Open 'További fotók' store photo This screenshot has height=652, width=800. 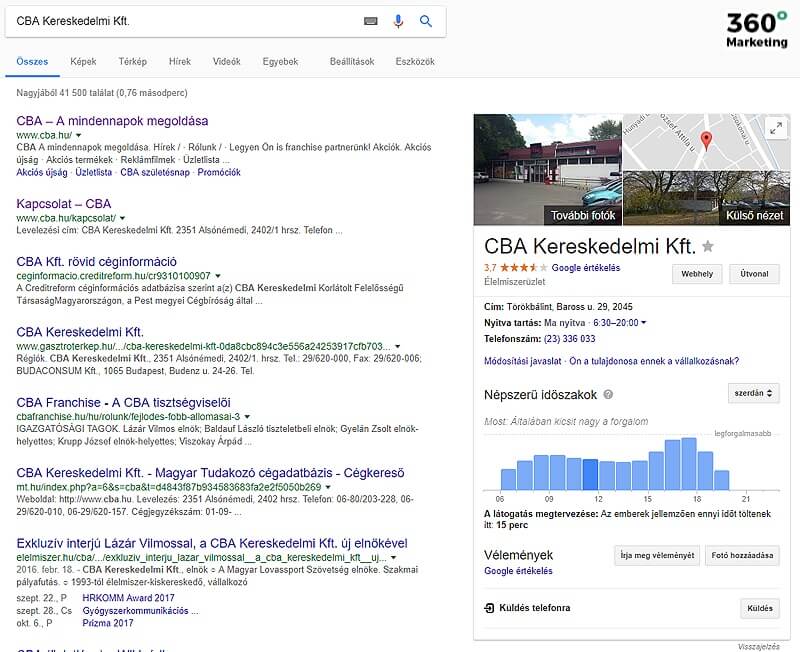[x=548, y=169]
